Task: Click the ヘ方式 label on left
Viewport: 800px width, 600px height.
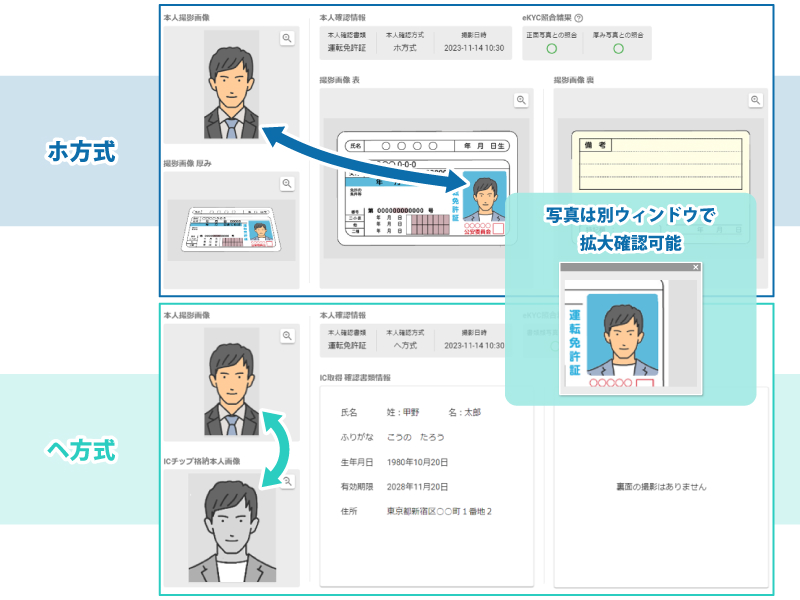Action: [x=82, y=450]
